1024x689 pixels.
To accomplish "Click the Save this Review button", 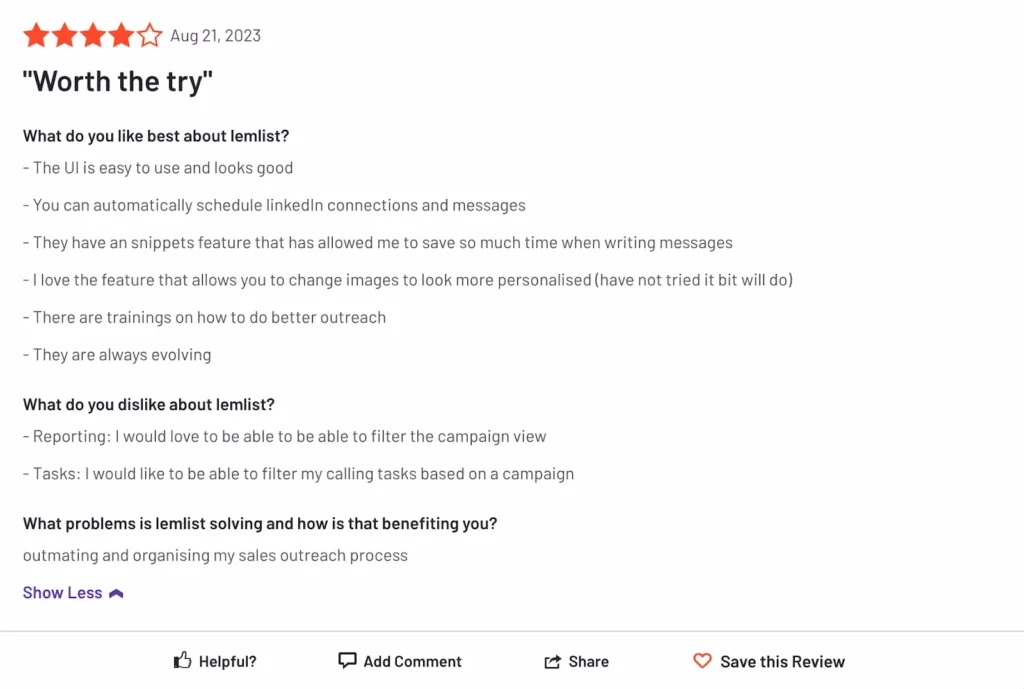I will [x=768, y=660].
